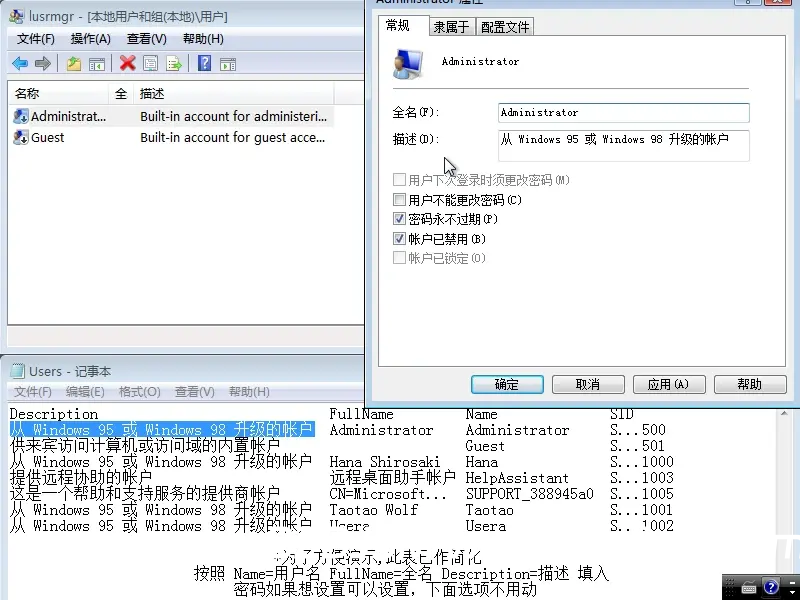This screenshot has width=800, height=600.
Task: Click the red X Delete toolbar icon
Action: coord(128,63)
